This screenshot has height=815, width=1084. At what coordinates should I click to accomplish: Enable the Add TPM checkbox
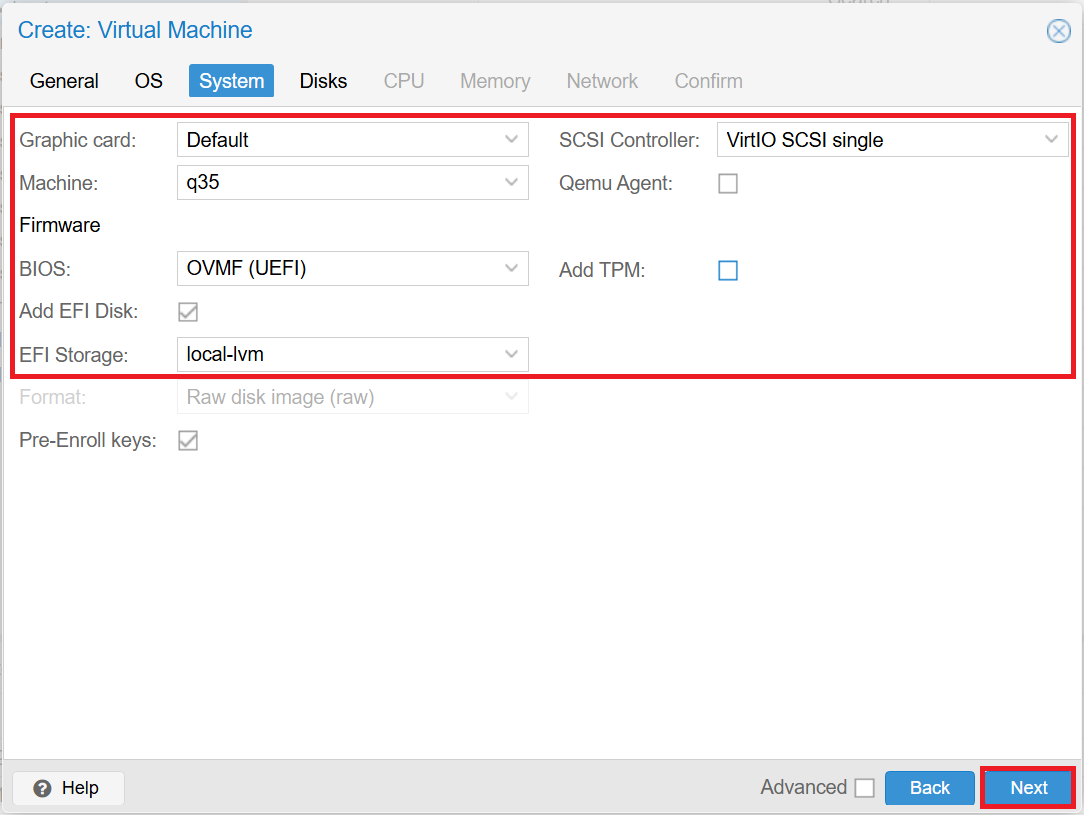[728, 270]
